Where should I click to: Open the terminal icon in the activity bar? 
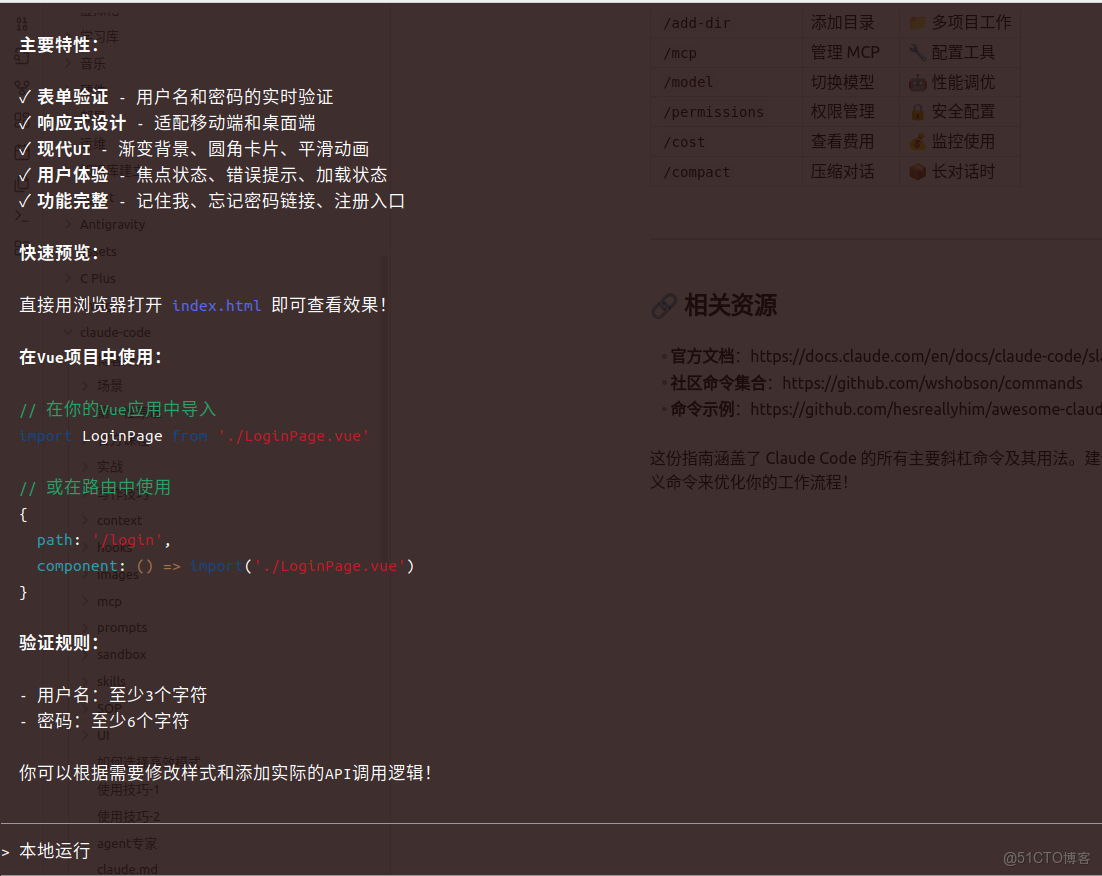click(22, 216)
